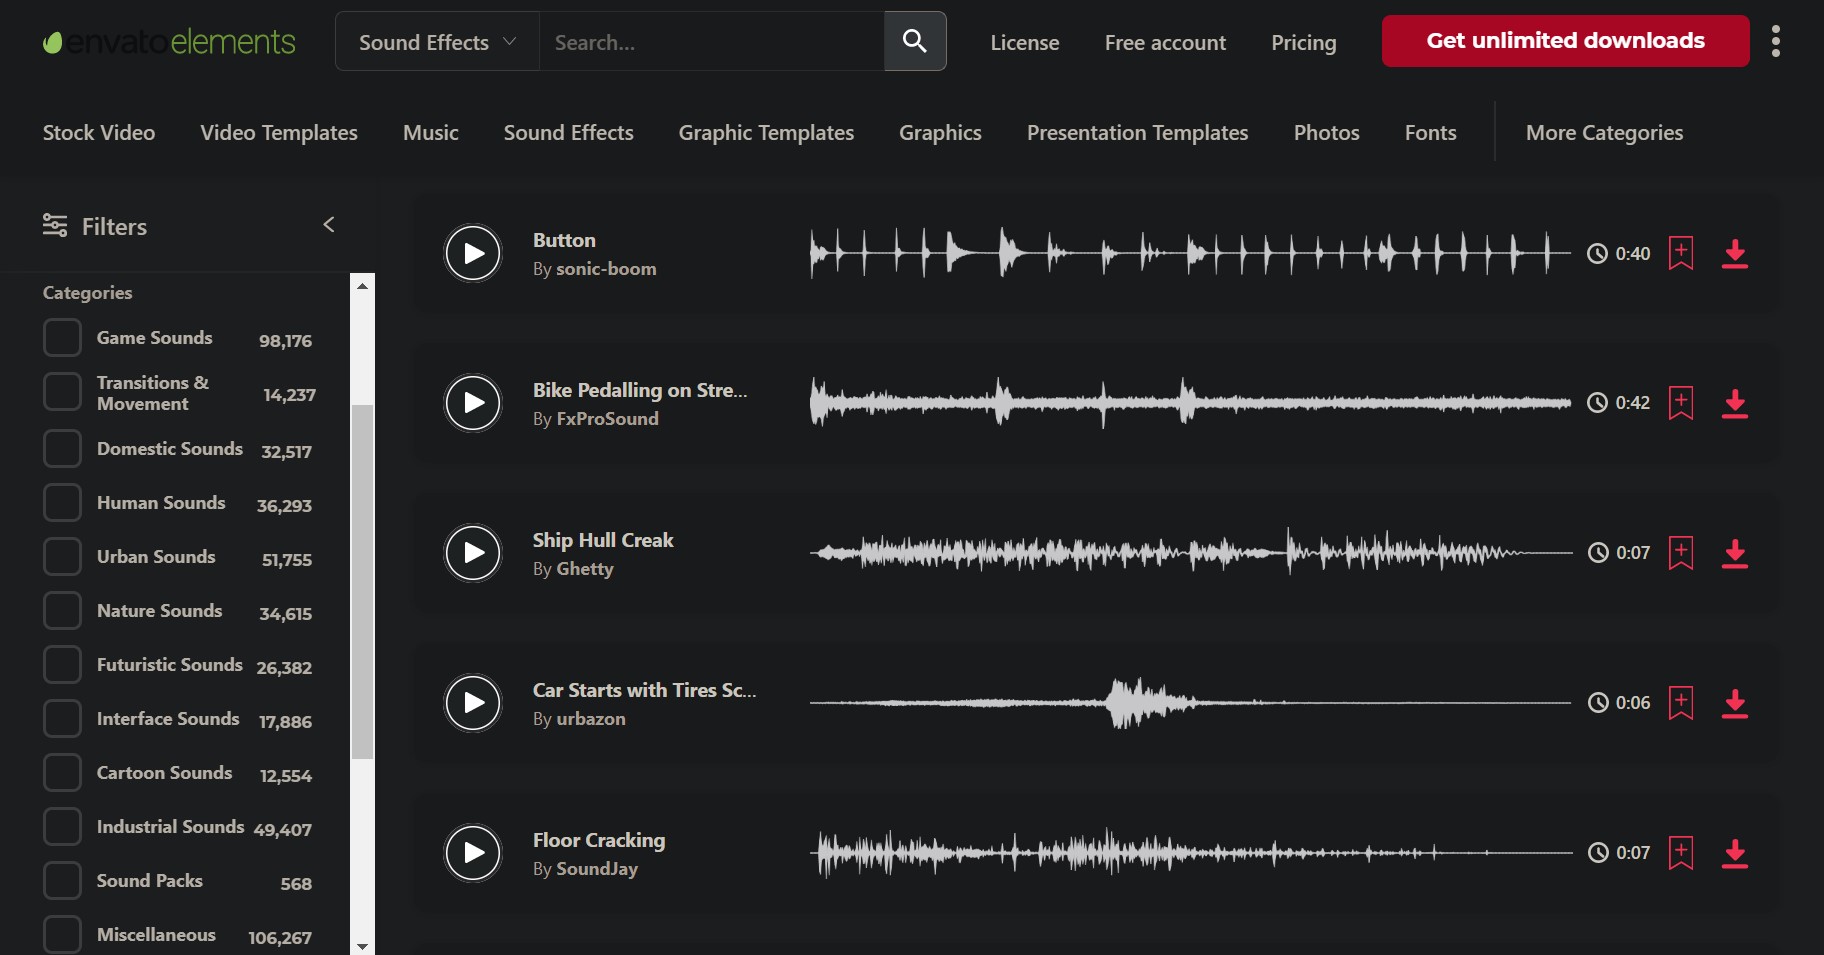Check the Miscellaneous category

click(62, 935)
